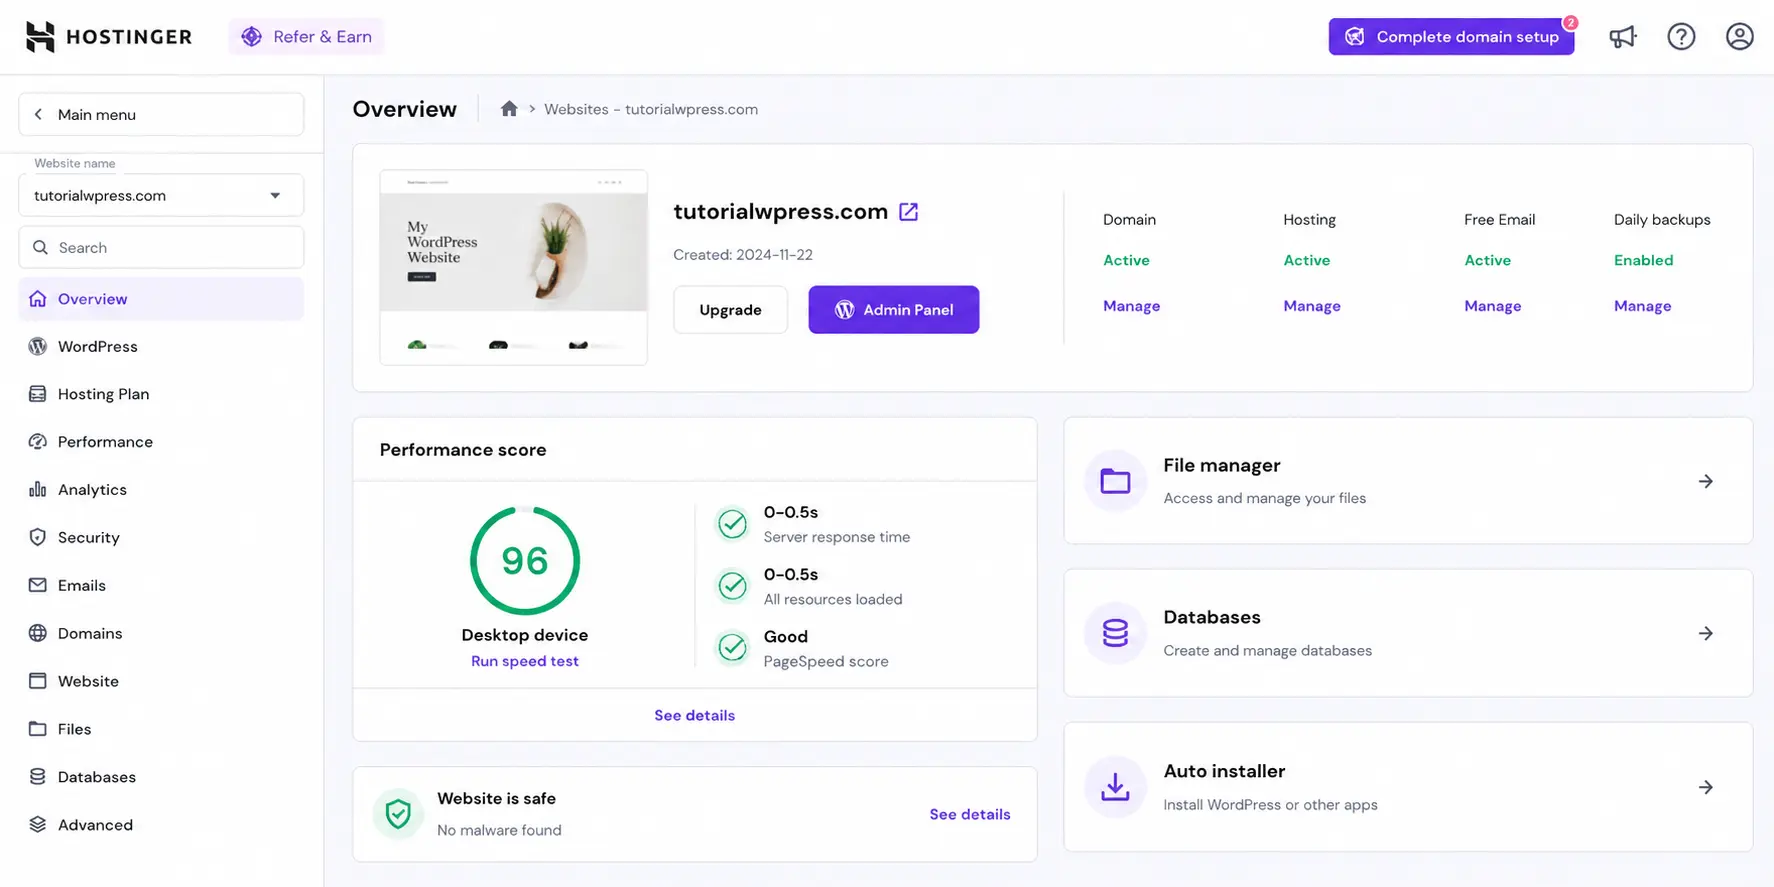Click the Databases card arrow
The image size is (1774, 887).
click(1706, 633)
